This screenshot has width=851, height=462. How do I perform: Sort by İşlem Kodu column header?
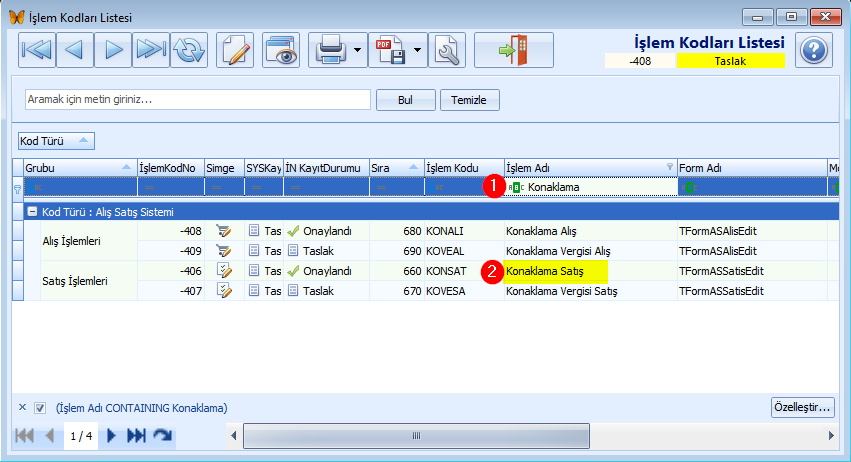coord(464,168)
